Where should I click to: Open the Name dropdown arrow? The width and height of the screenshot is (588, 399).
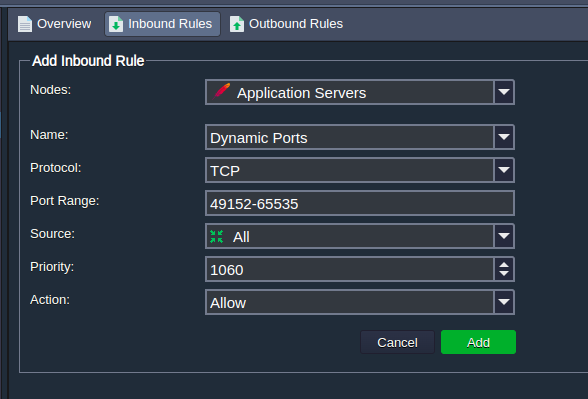[504, 137]
